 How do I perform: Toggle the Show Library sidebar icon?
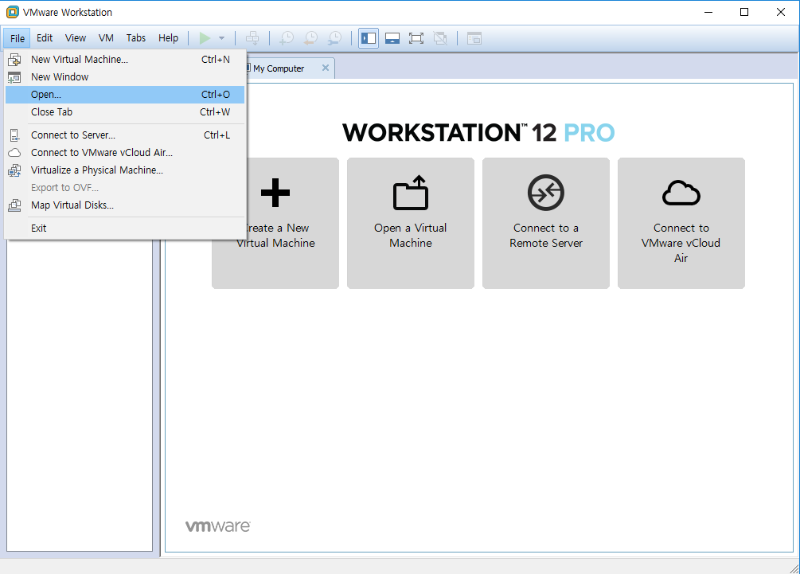(369, 38)
